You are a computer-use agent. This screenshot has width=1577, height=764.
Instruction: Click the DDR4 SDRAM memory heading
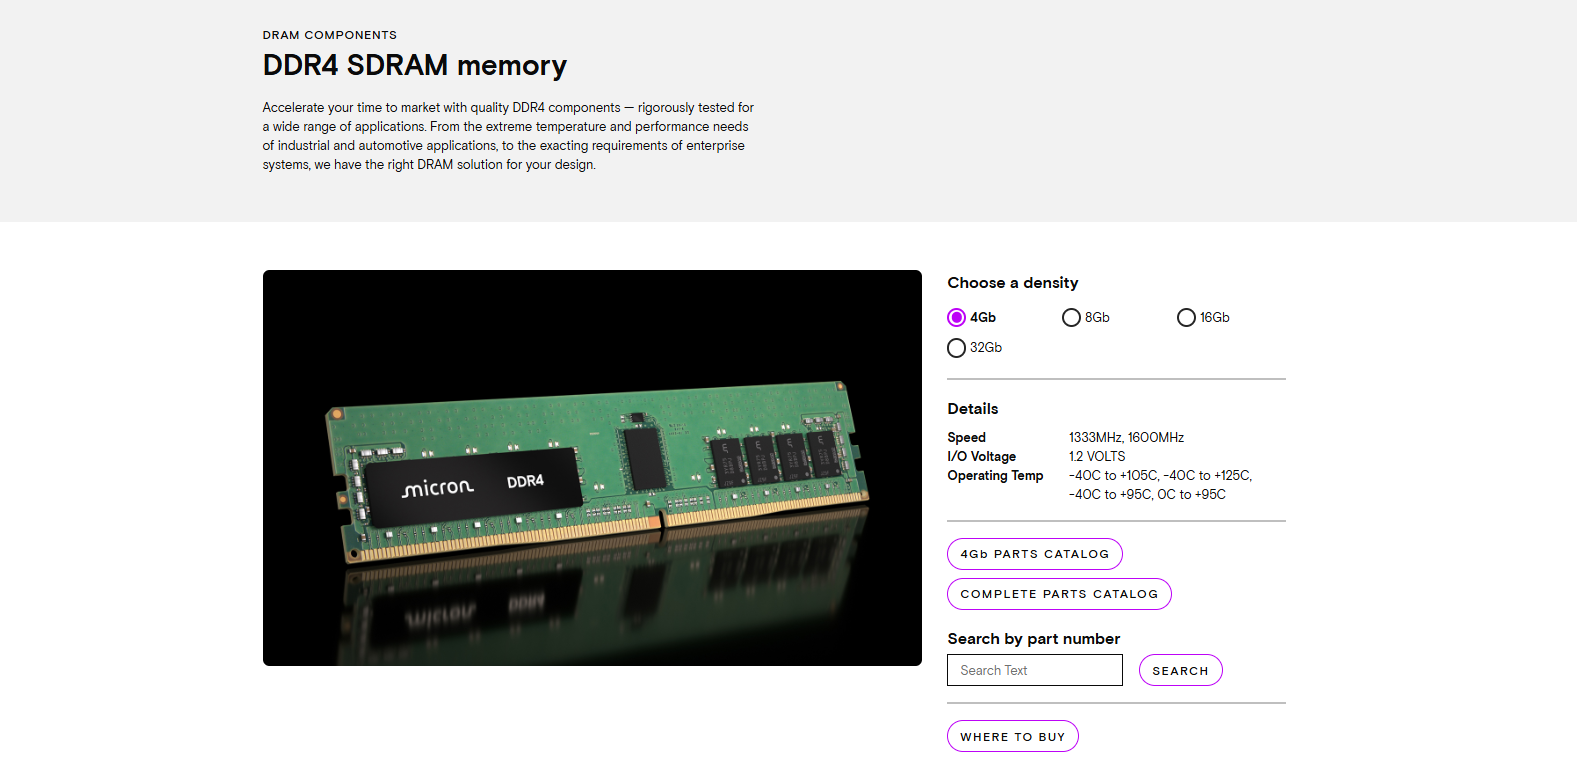(x=414, y=65)
